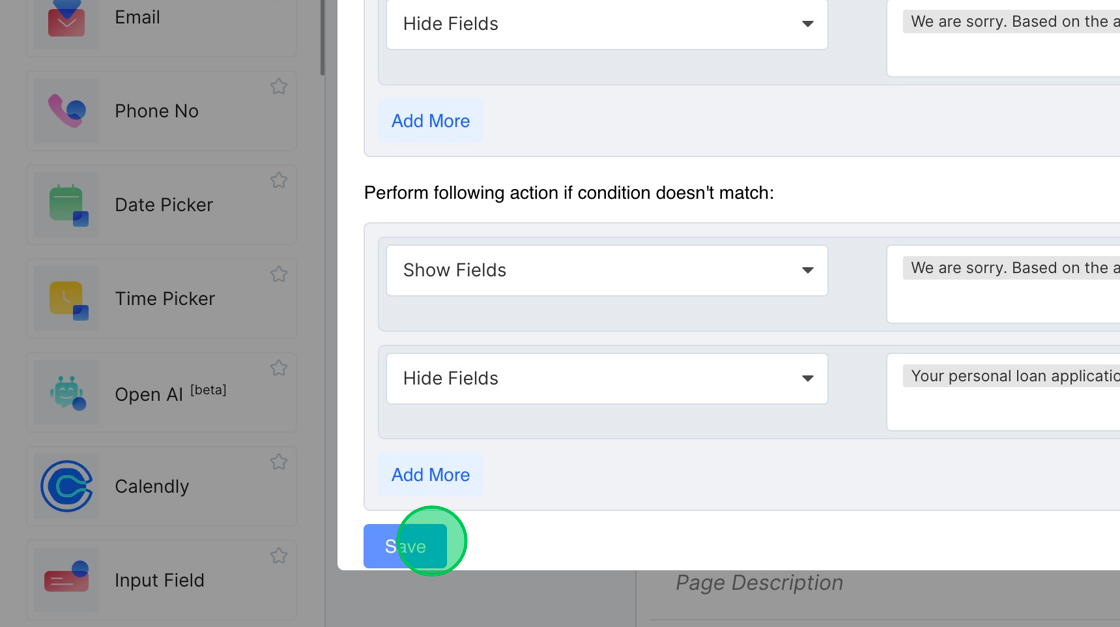Select the Phone No field icon
The width and height of the screenshot is (1120, 627).
(x=66, y=111)
